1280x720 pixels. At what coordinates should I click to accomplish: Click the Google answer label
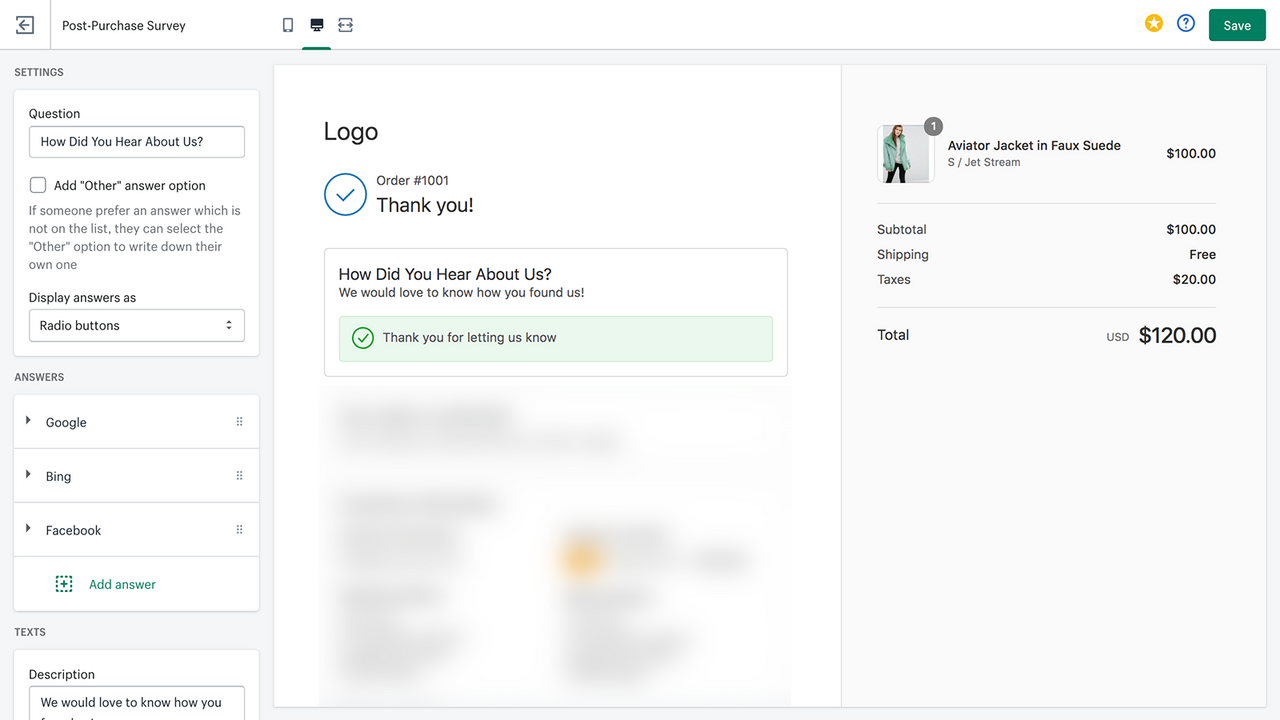point(66,422)
